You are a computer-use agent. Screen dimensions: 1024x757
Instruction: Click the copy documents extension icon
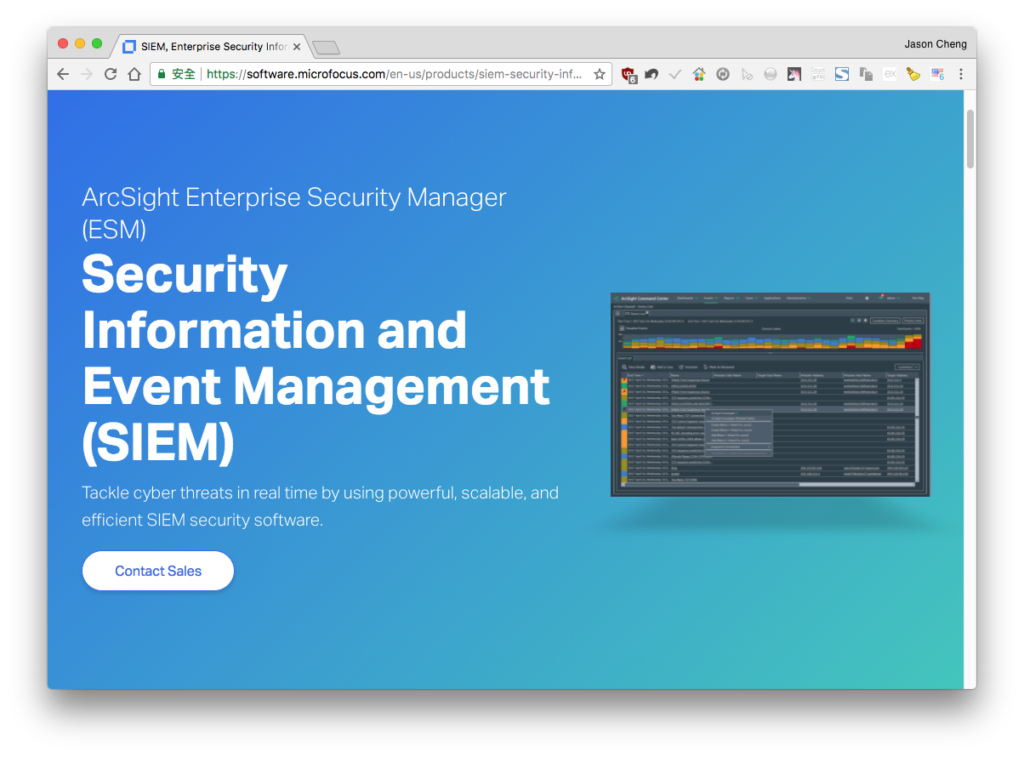(866, 74)
